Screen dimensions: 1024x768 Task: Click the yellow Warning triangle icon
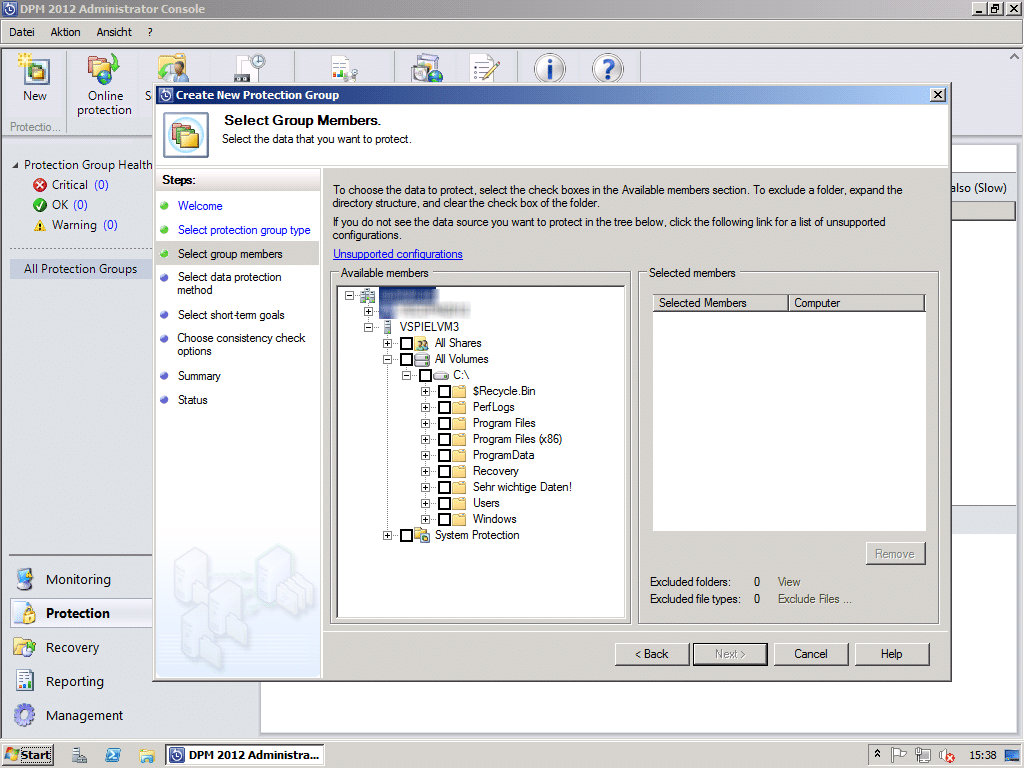tap(40, 225)
